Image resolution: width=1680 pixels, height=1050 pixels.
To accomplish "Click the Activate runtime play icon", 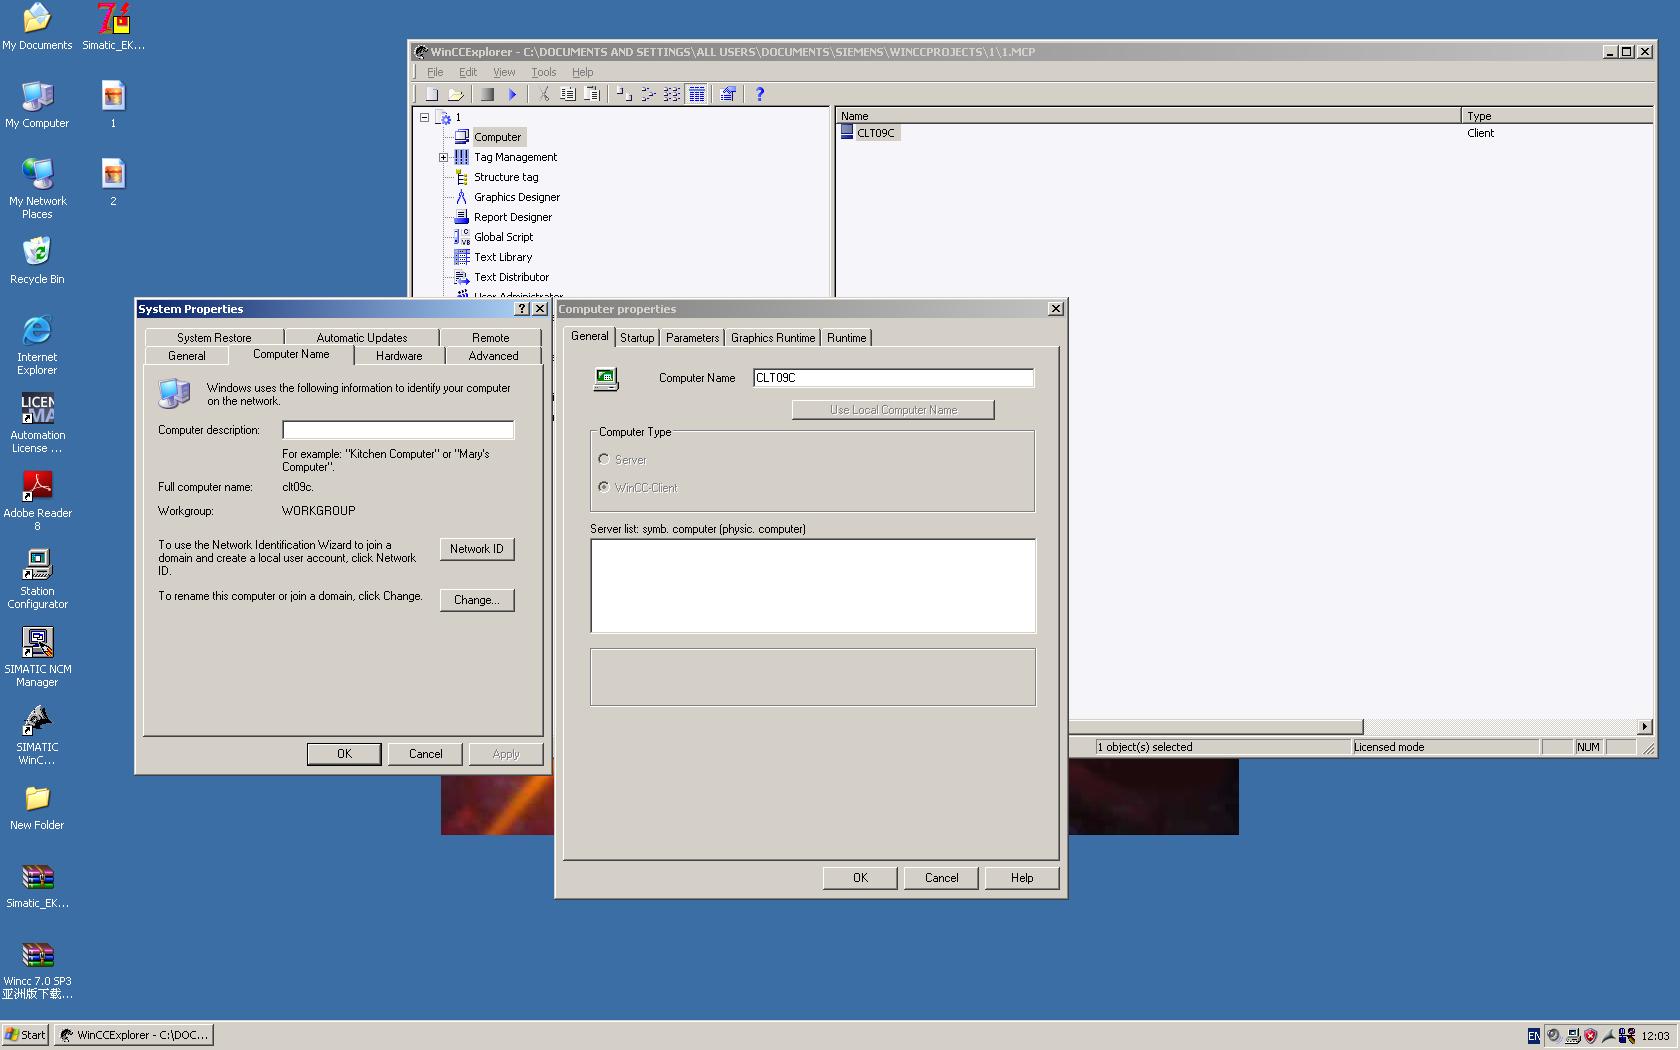I will point(512,94).
